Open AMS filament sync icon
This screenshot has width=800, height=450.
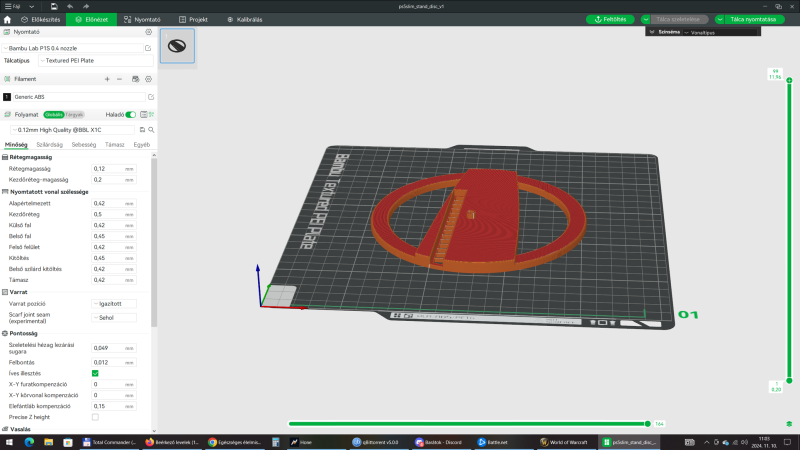click(x=135, y=79)
